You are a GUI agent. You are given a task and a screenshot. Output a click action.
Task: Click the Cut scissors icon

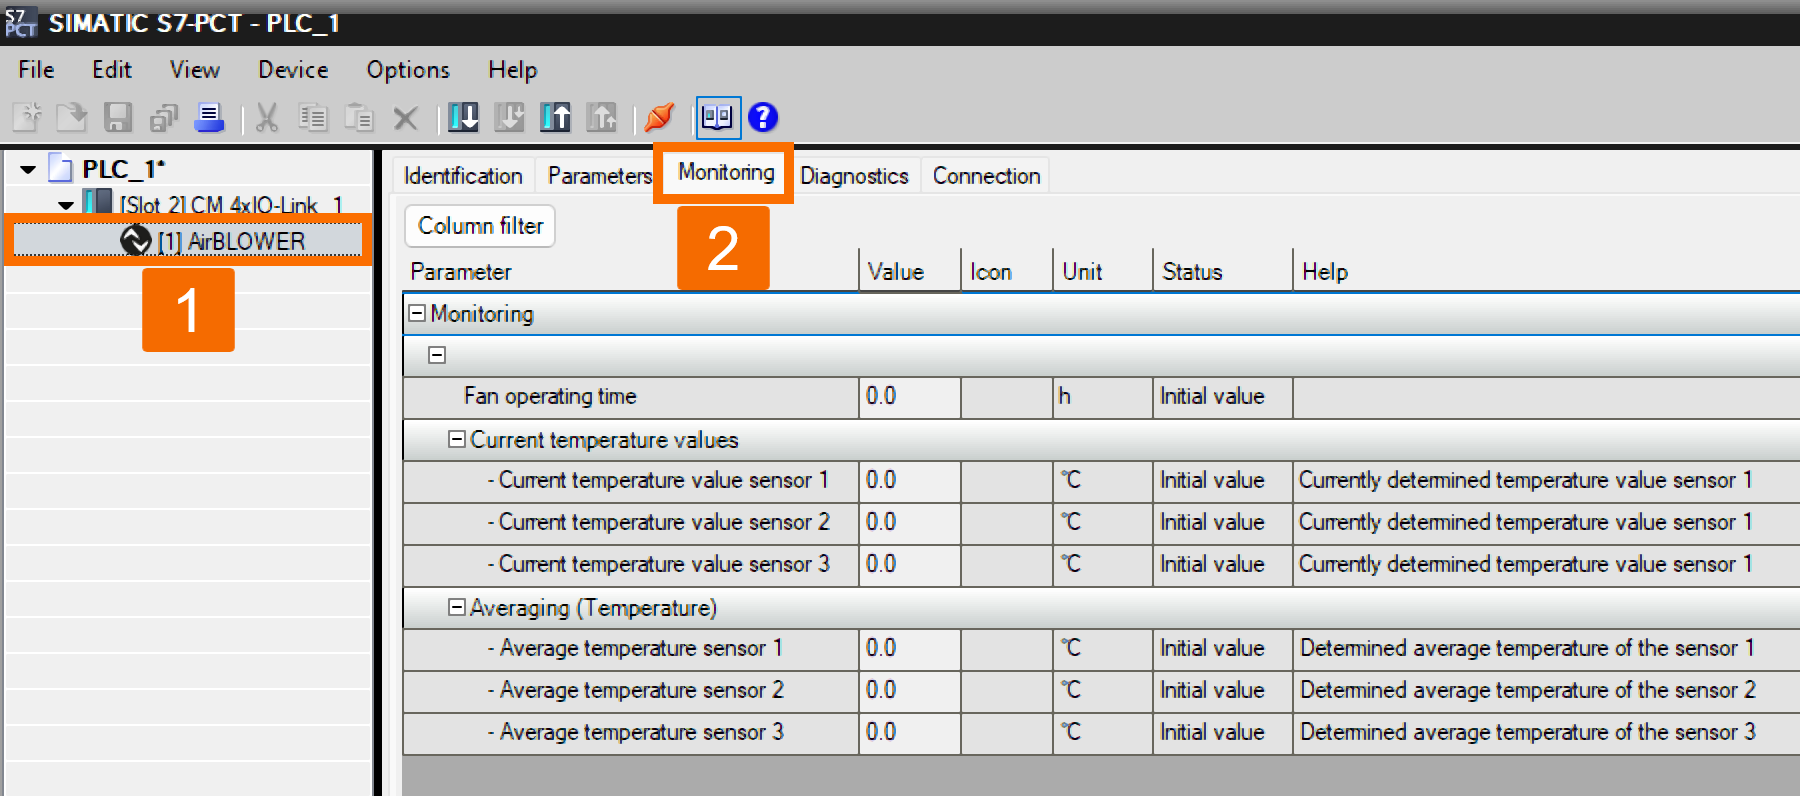point(267,118)
